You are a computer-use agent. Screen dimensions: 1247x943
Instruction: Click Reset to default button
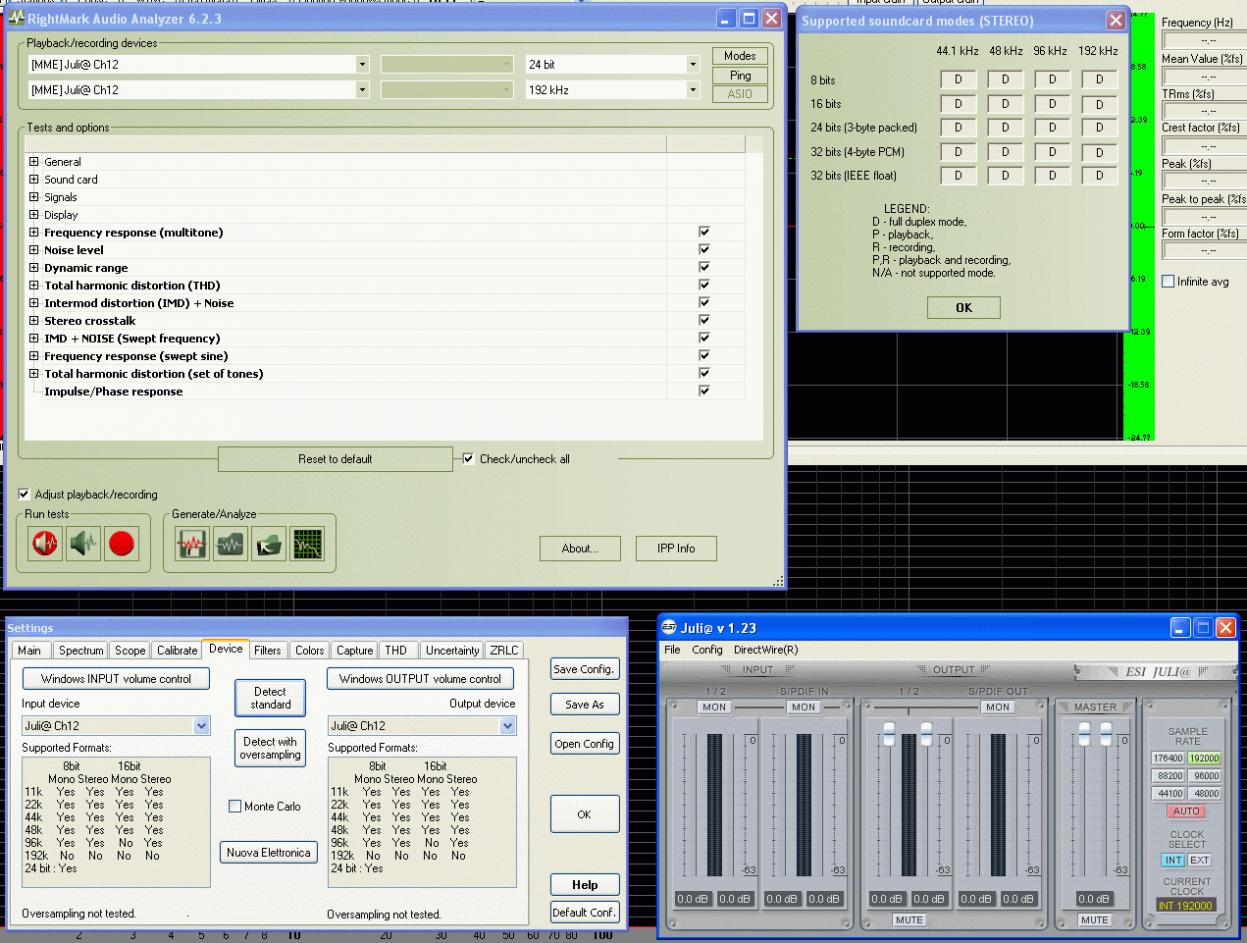(x=335, y=459)
